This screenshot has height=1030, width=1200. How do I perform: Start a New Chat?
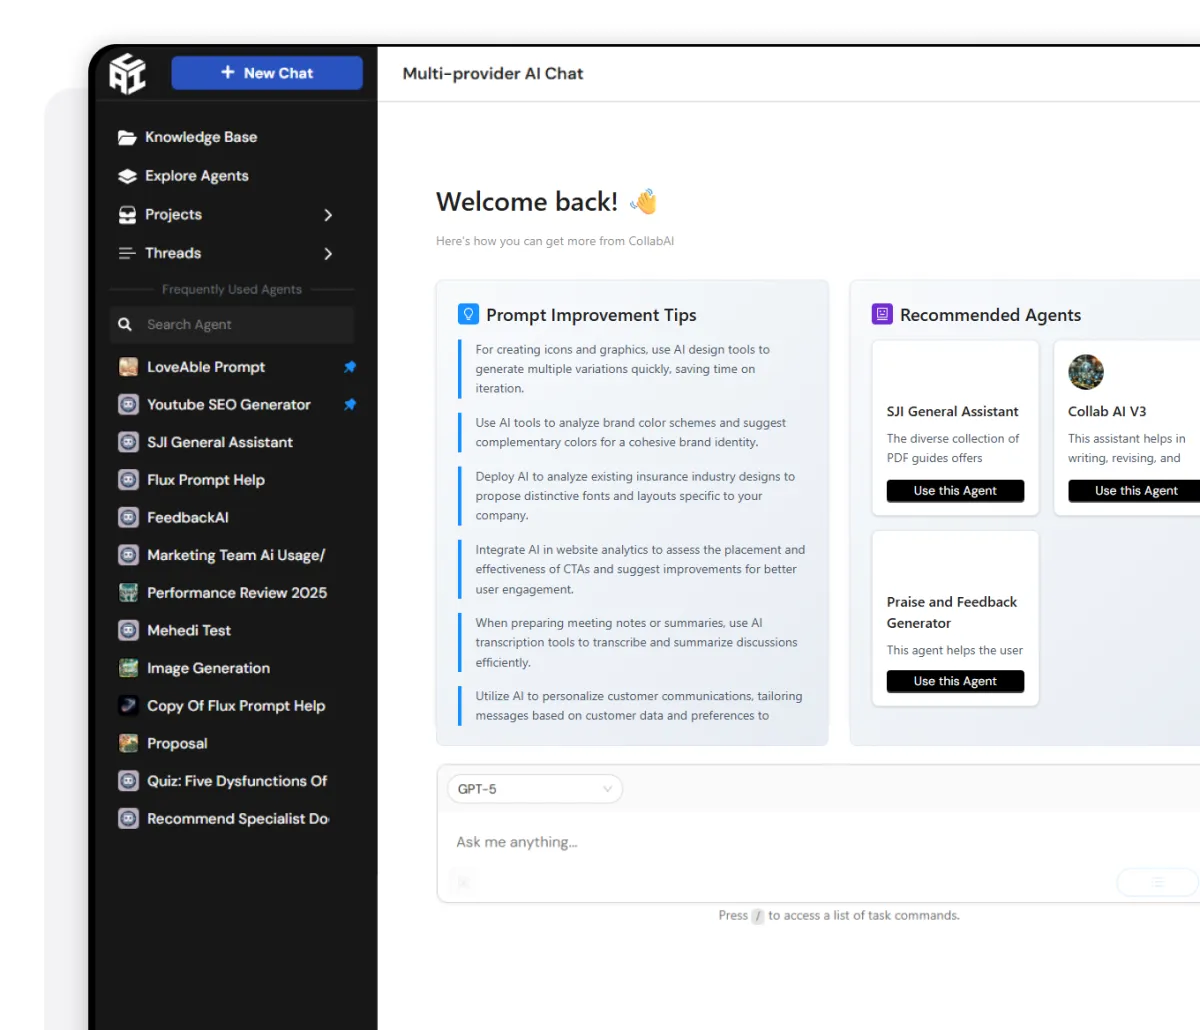click(267, 73)
